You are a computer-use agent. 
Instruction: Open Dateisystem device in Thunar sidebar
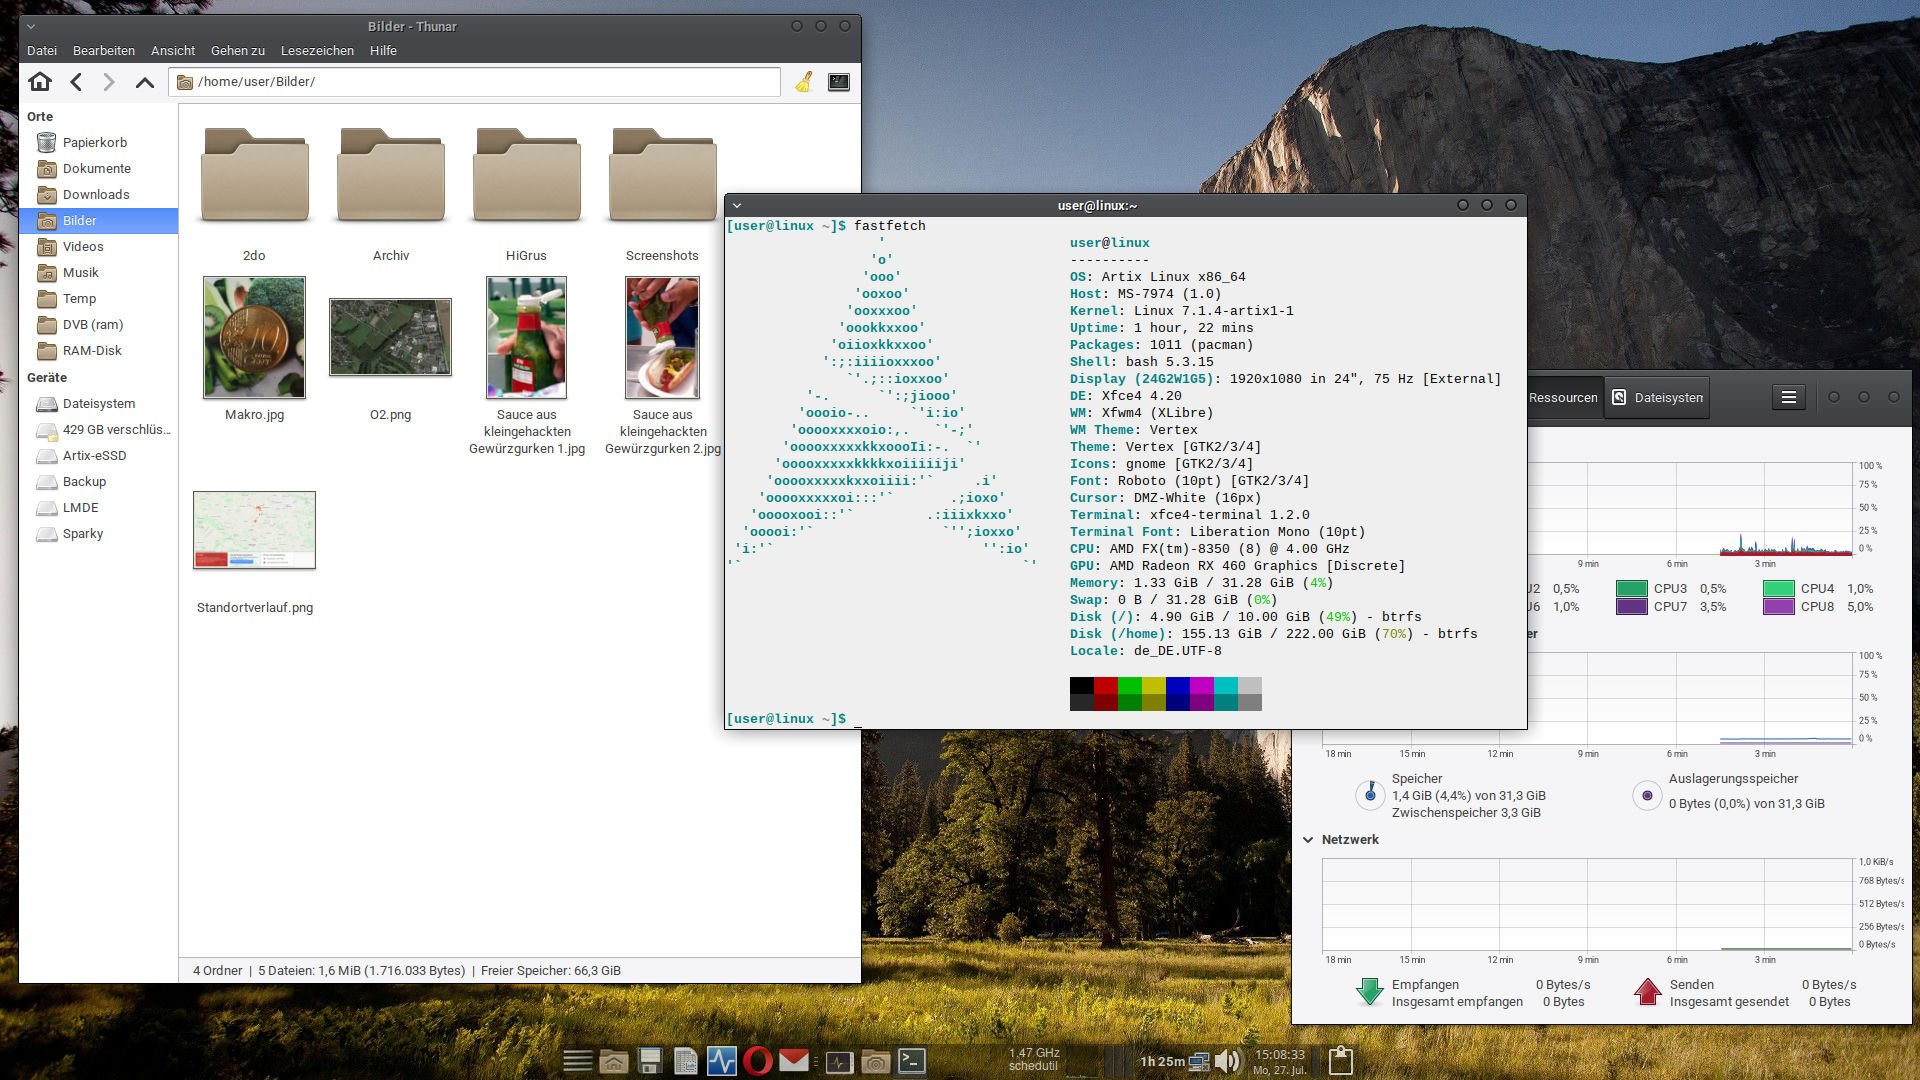[x=98, y=404]
